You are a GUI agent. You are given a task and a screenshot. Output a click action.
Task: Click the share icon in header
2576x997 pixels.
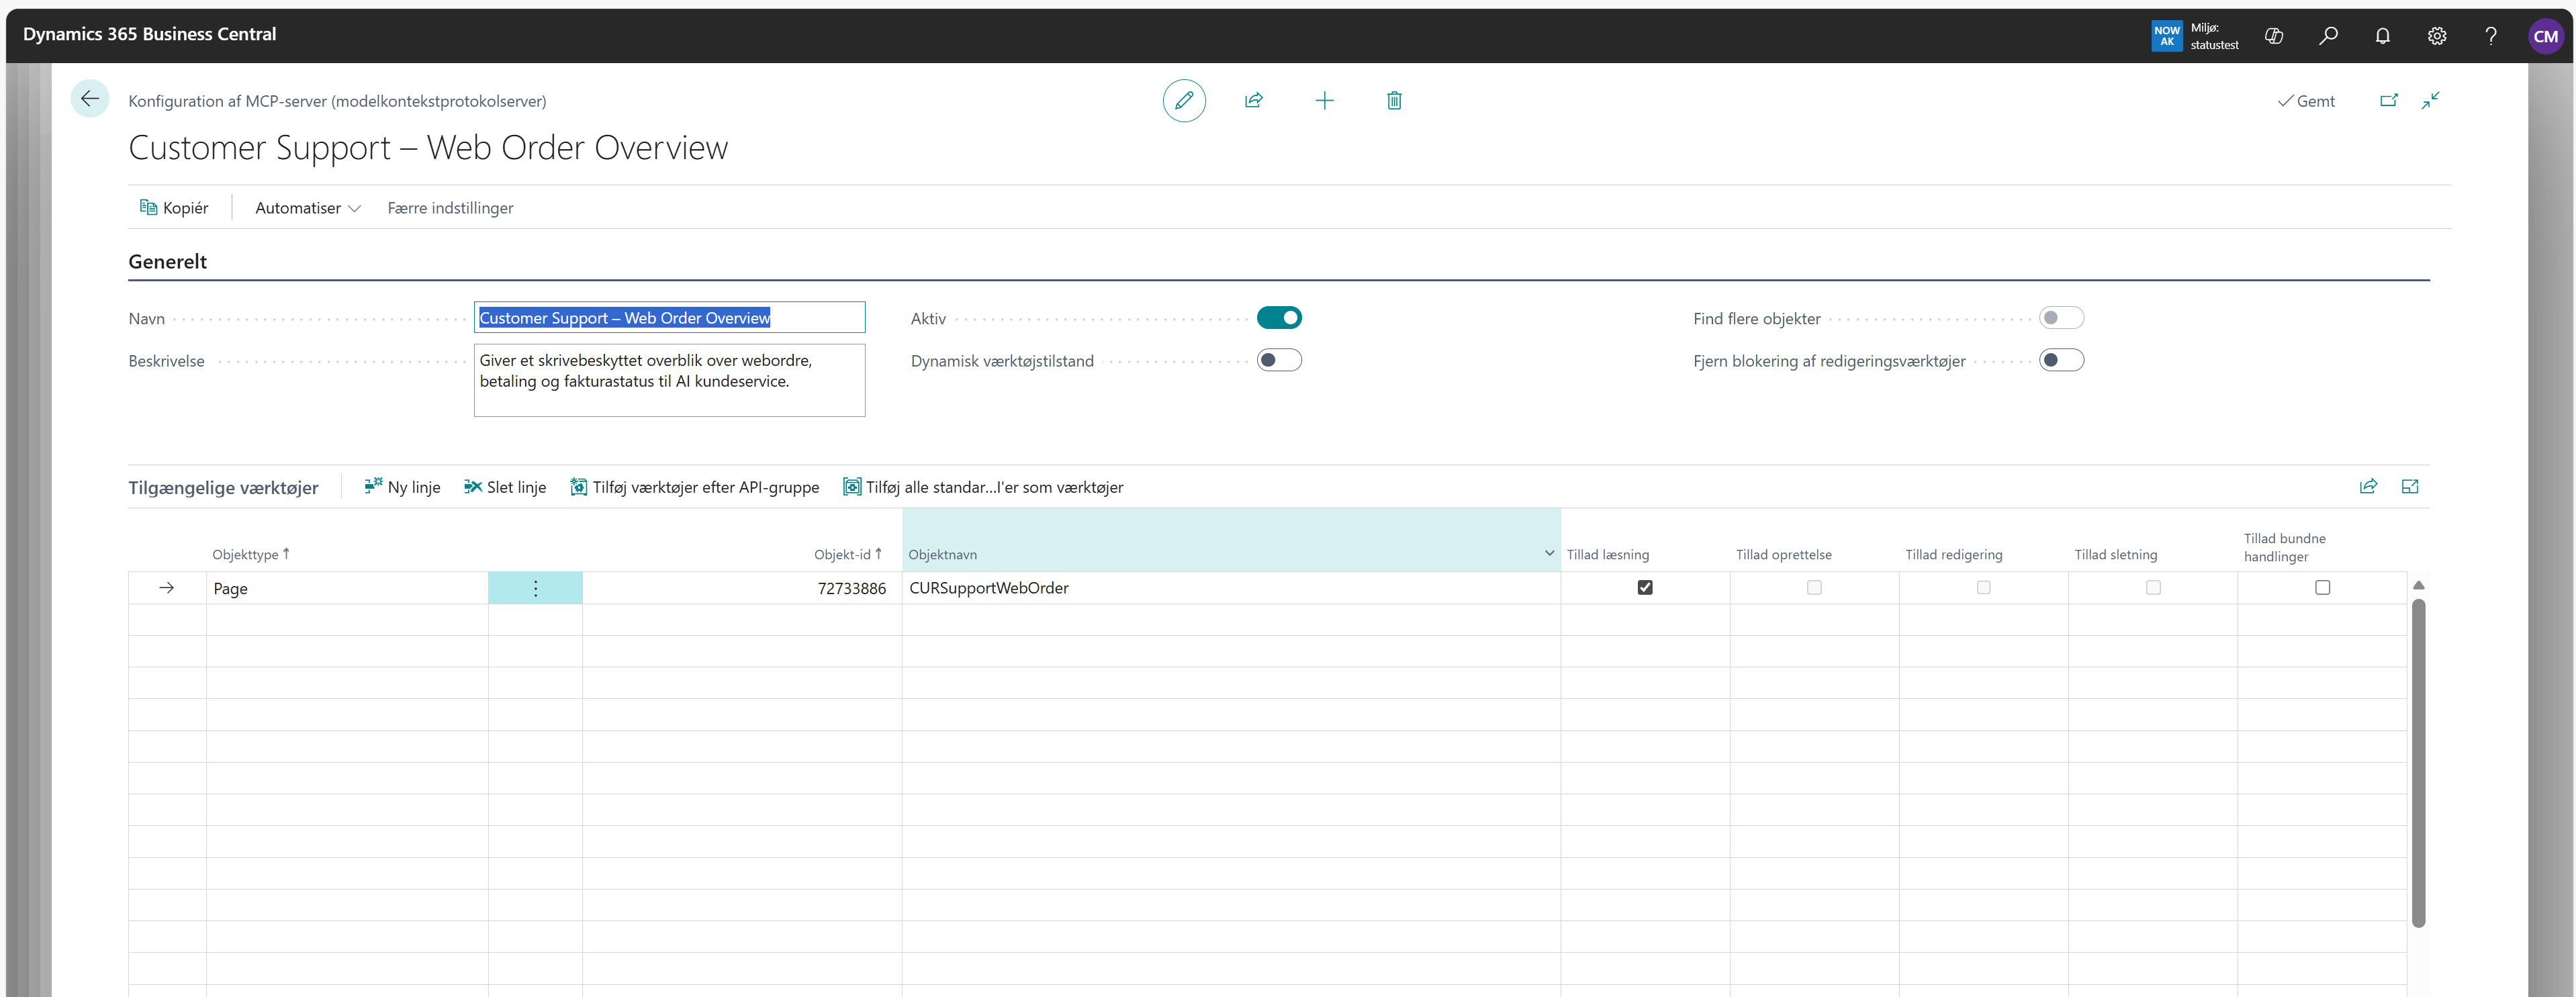coord(1254,100)
